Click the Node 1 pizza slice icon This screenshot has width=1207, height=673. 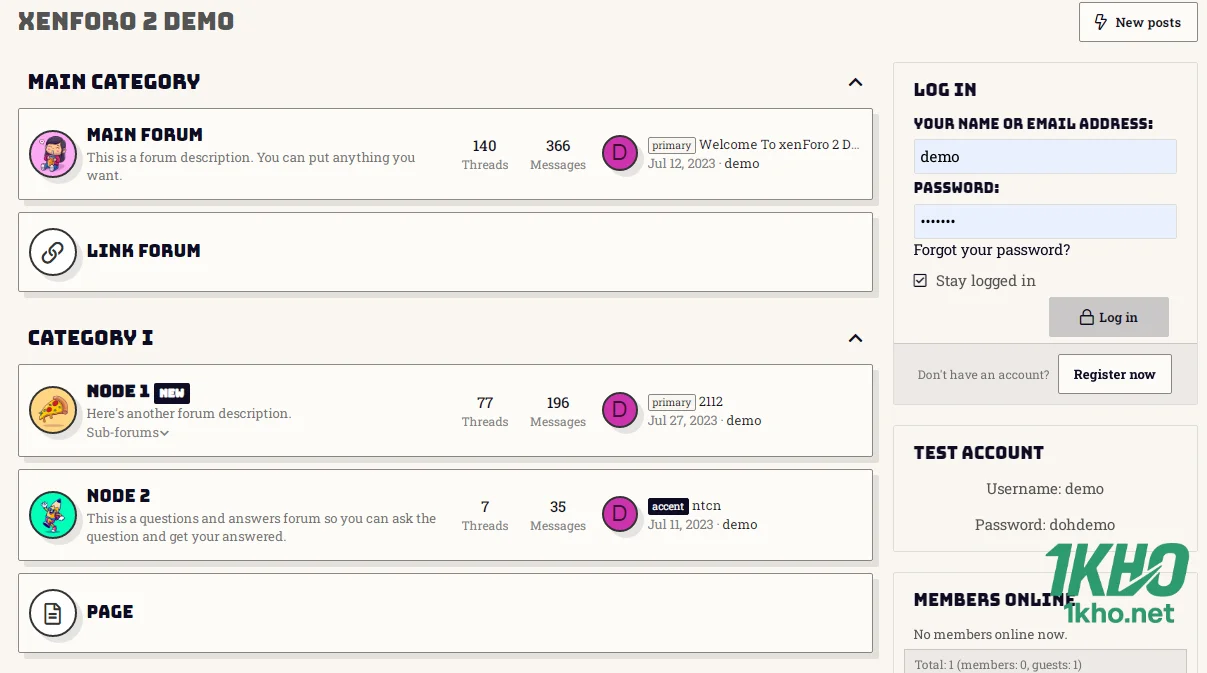point(53,410)
